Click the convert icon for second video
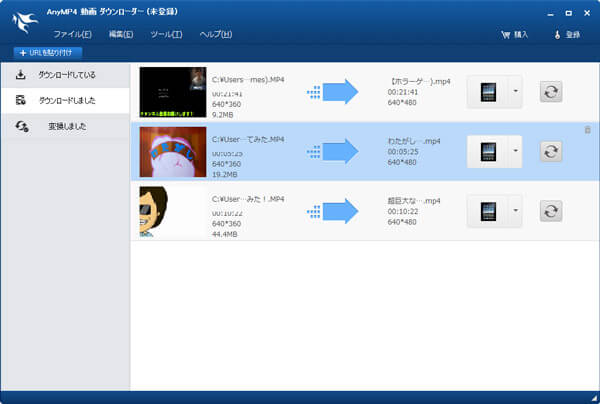Viewport: 600px width, 404px height. tap(551, 152)
